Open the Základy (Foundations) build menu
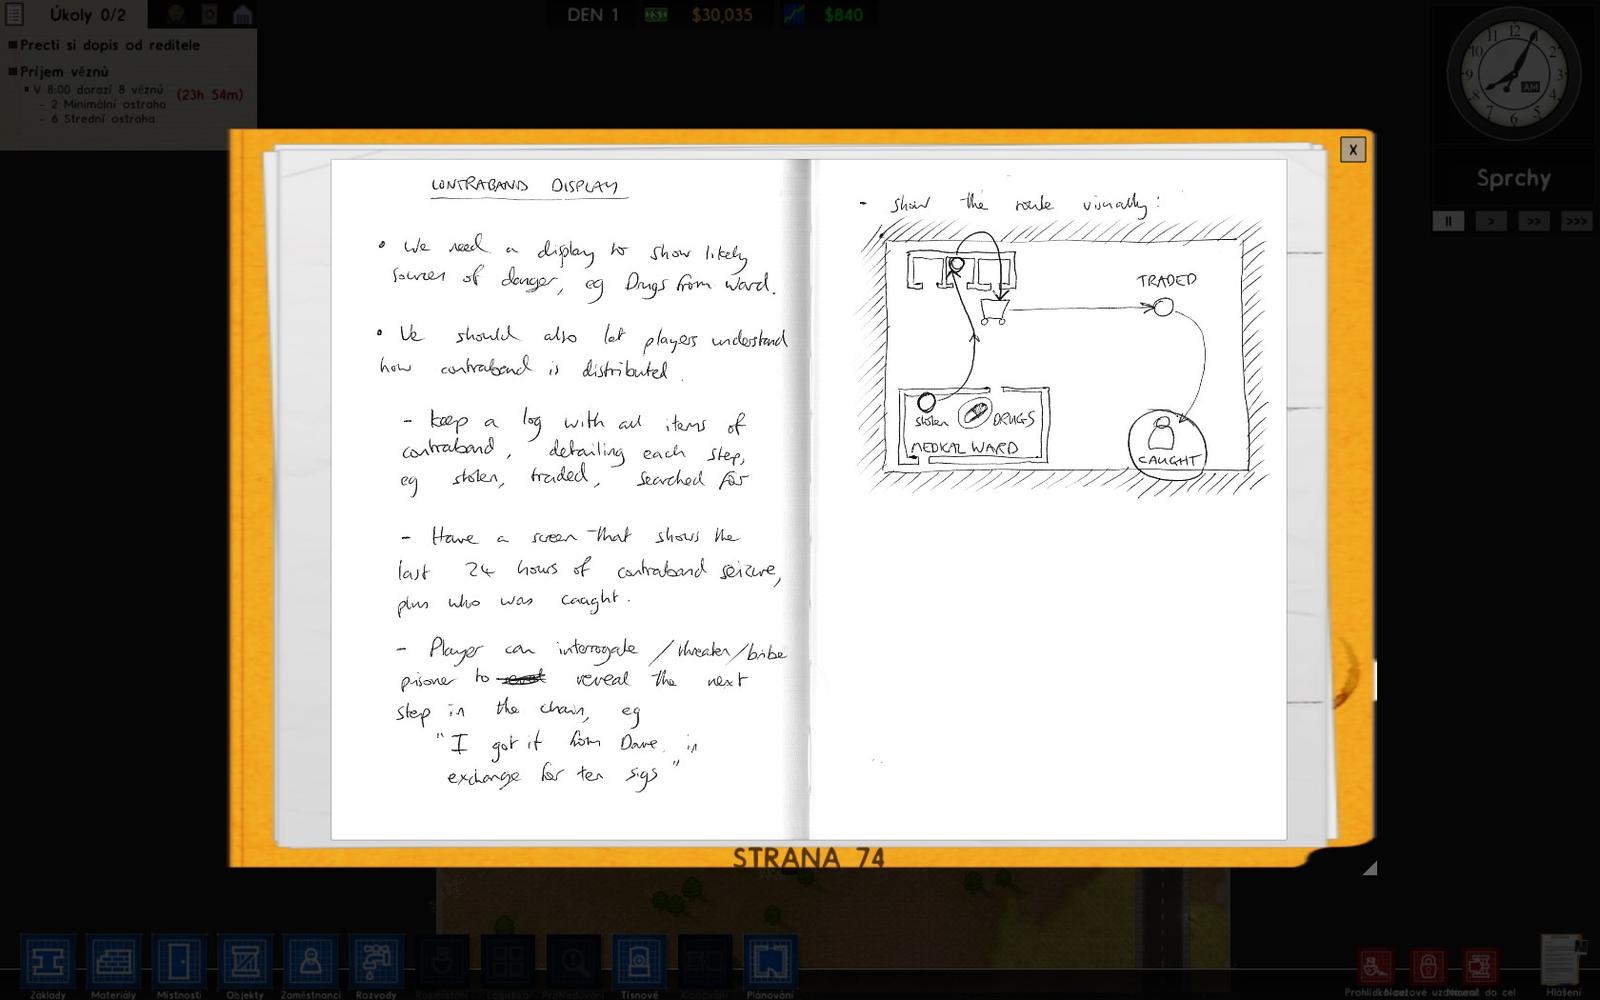1600x1000 pixels. 48,963
